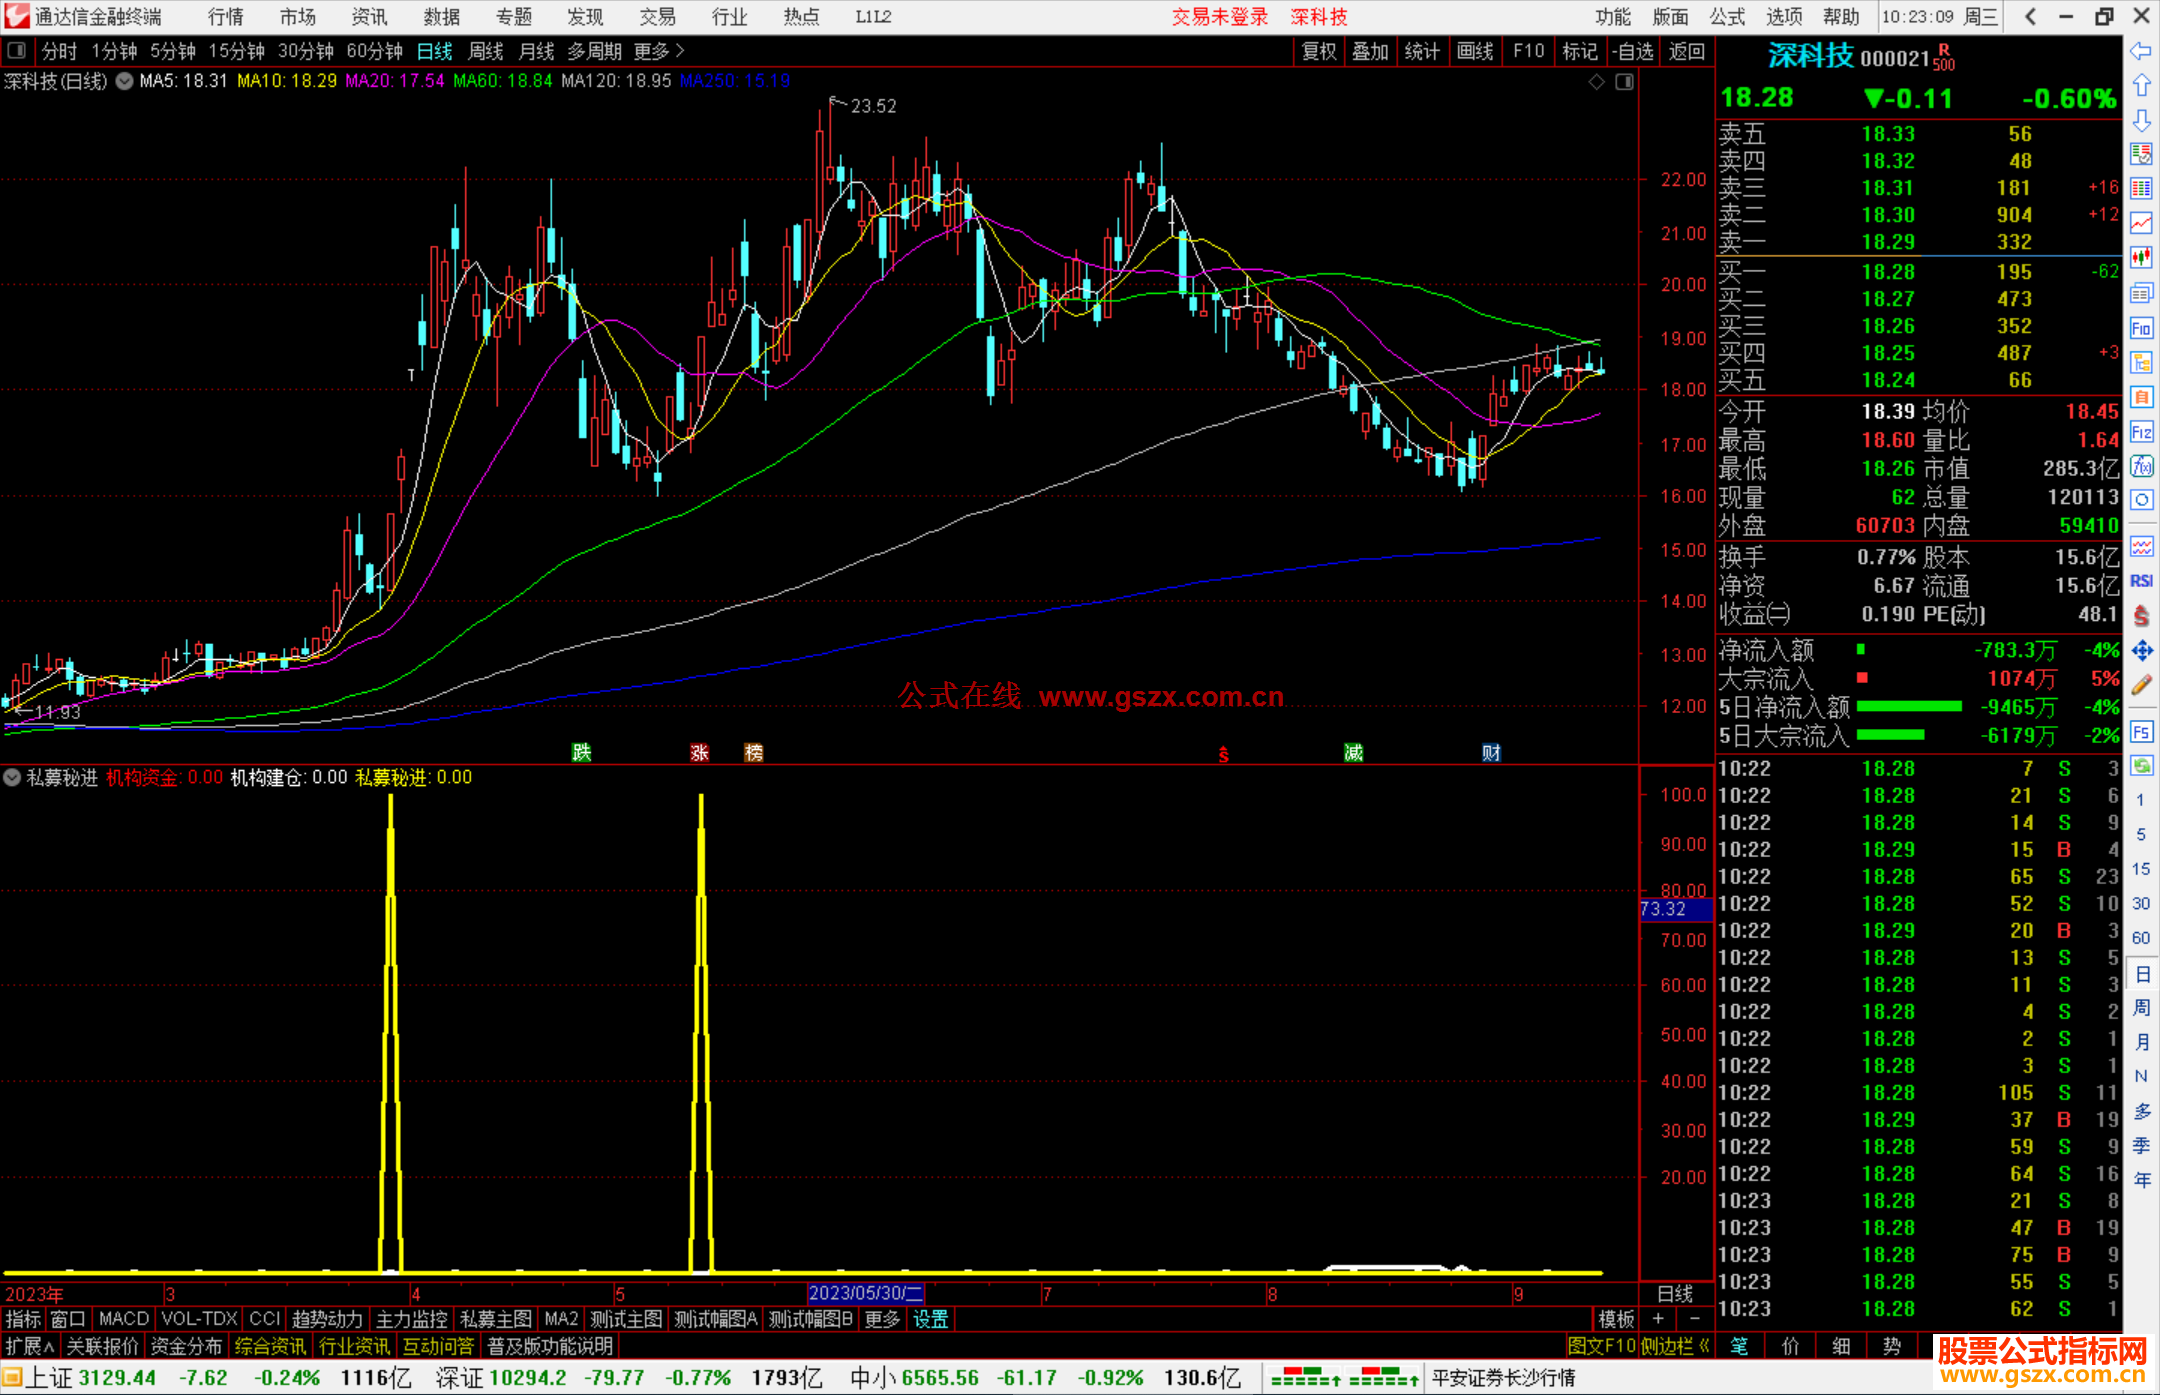Viewport: 2160px width, 1395px height.
Task: Open the F10 info sidebar icon
Action: click(x=2141, y=328)
